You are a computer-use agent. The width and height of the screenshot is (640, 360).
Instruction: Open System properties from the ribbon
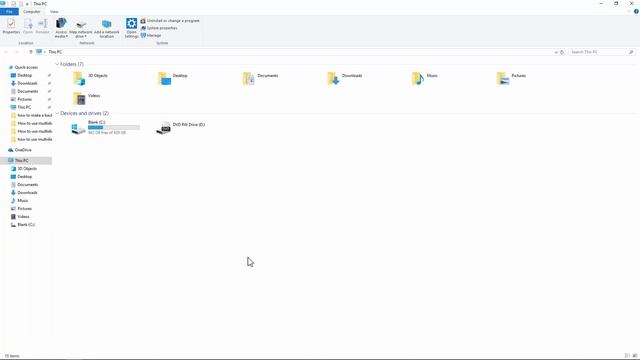159,28
